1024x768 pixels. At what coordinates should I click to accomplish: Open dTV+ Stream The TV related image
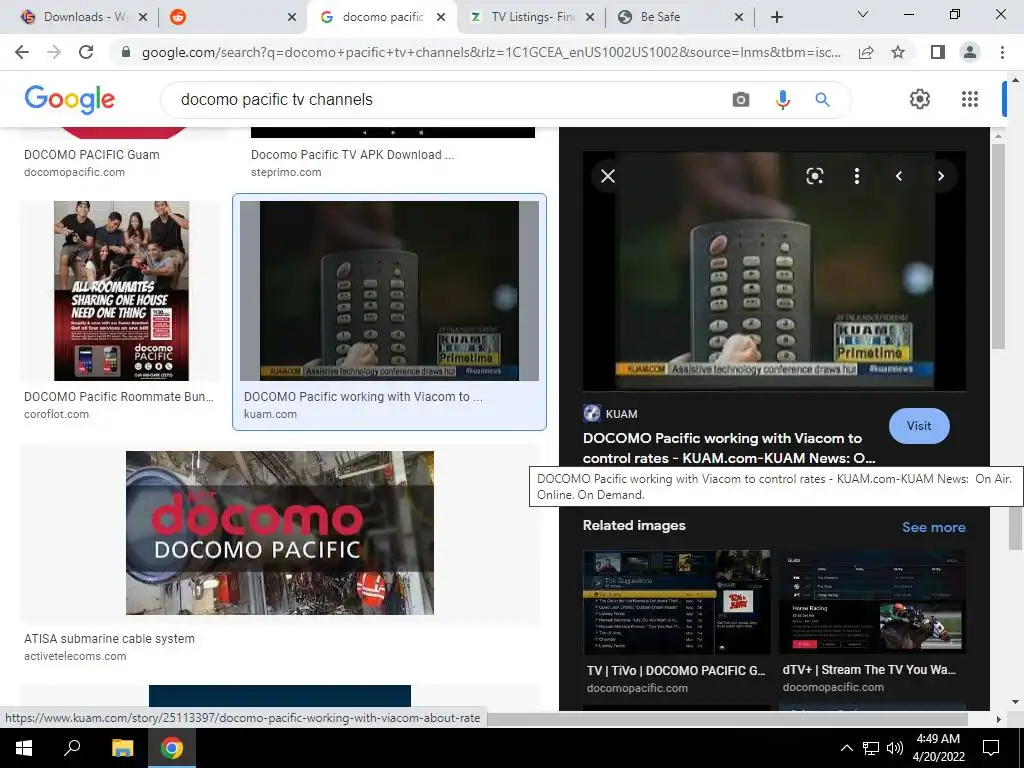click(x=872, y=601)
